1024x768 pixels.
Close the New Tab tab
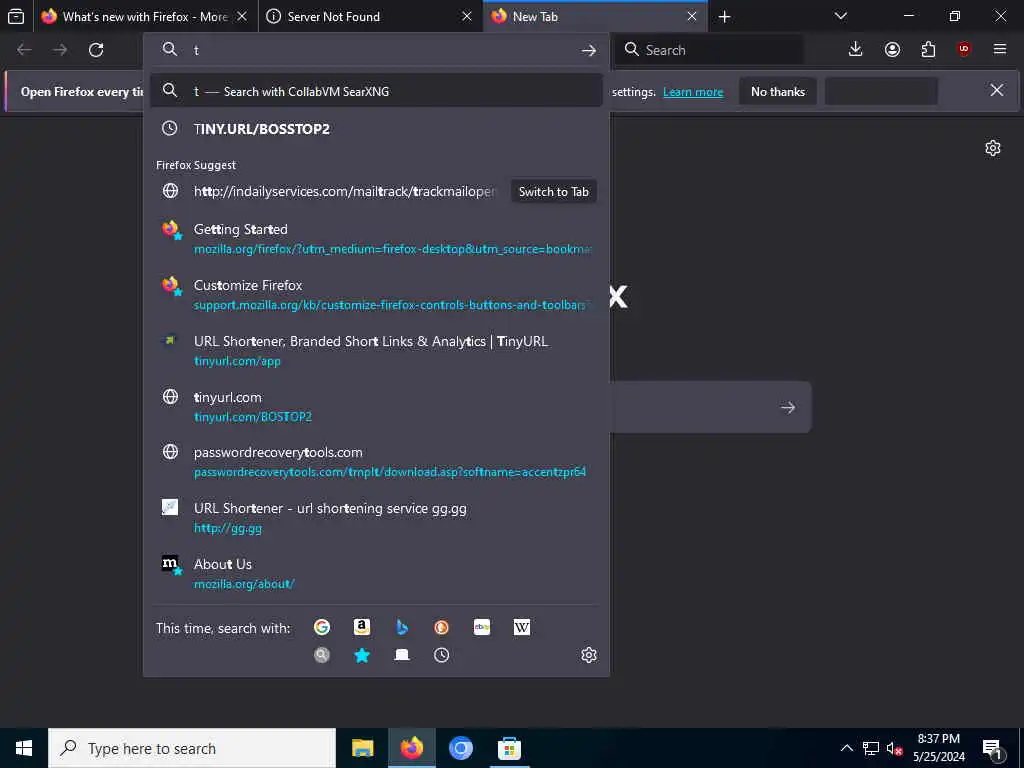pos(692,16)
